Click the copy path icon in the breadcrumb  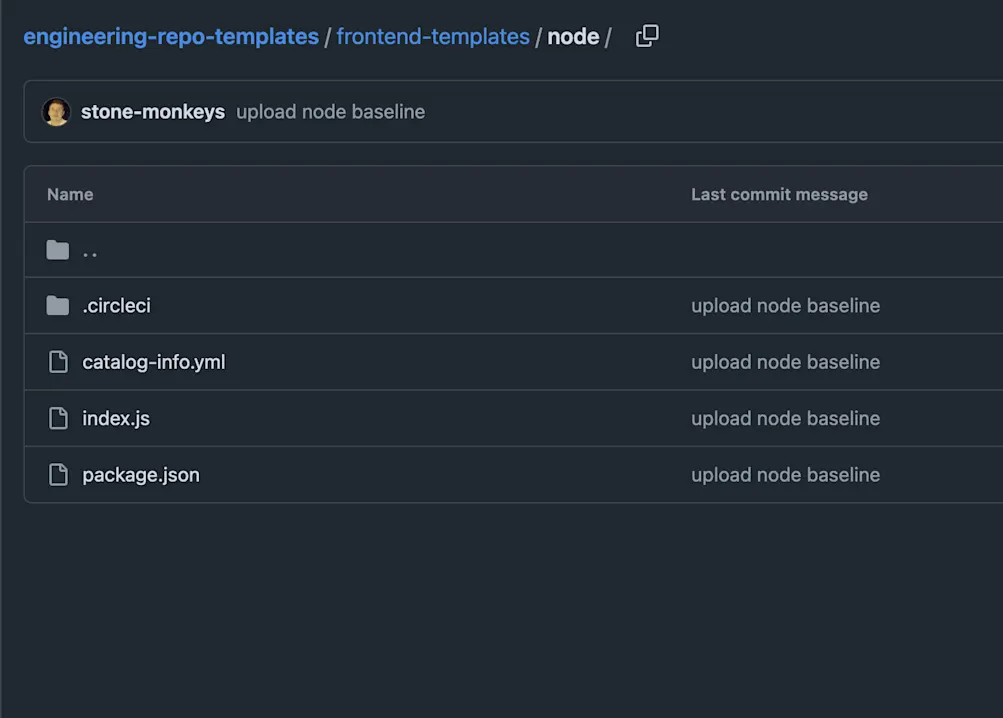coord(646,35)
